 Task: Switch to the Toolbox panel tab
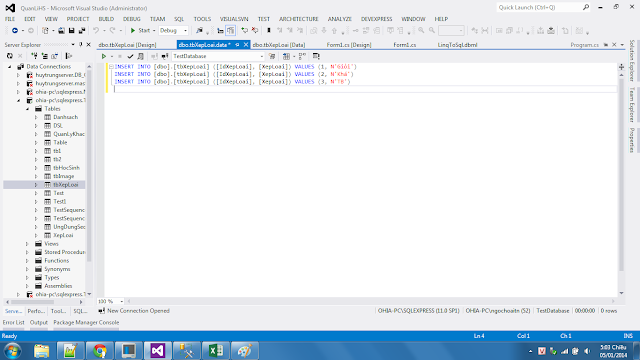[58, 311]
